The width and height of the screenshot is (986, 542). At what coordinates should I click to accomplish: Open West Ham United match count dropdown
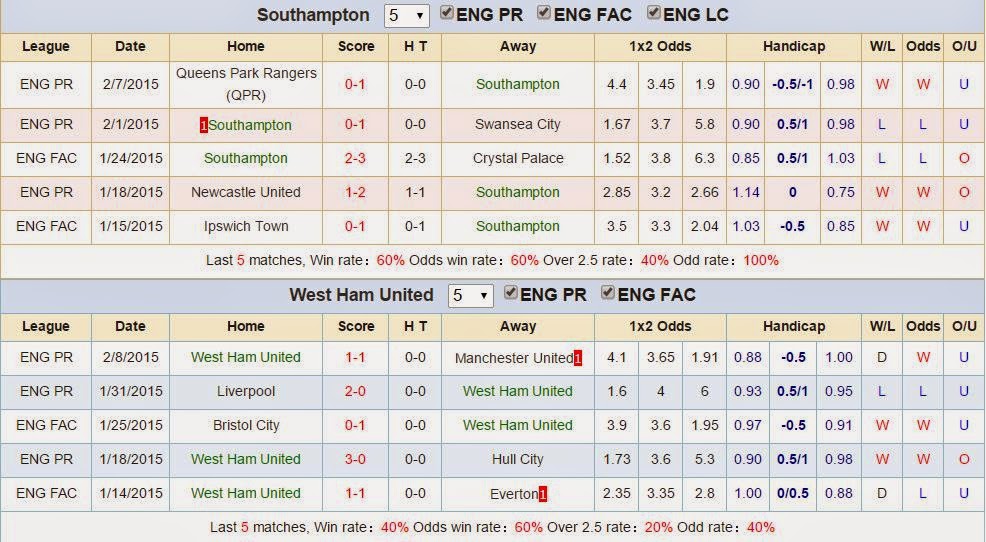[470, 296]
